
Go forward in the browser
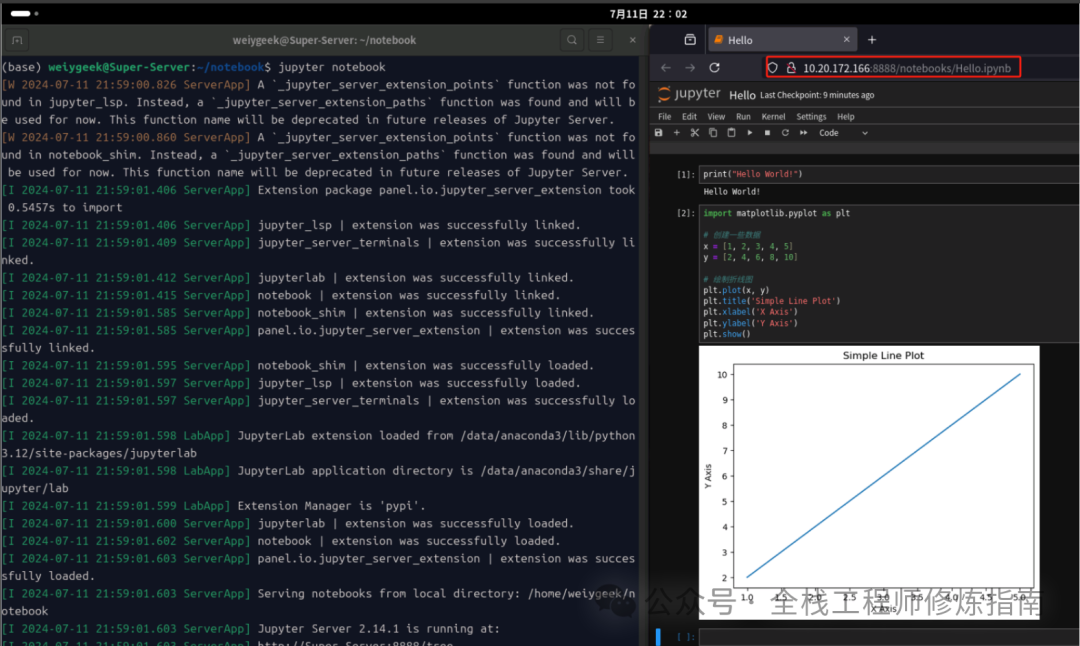(689, 67)
